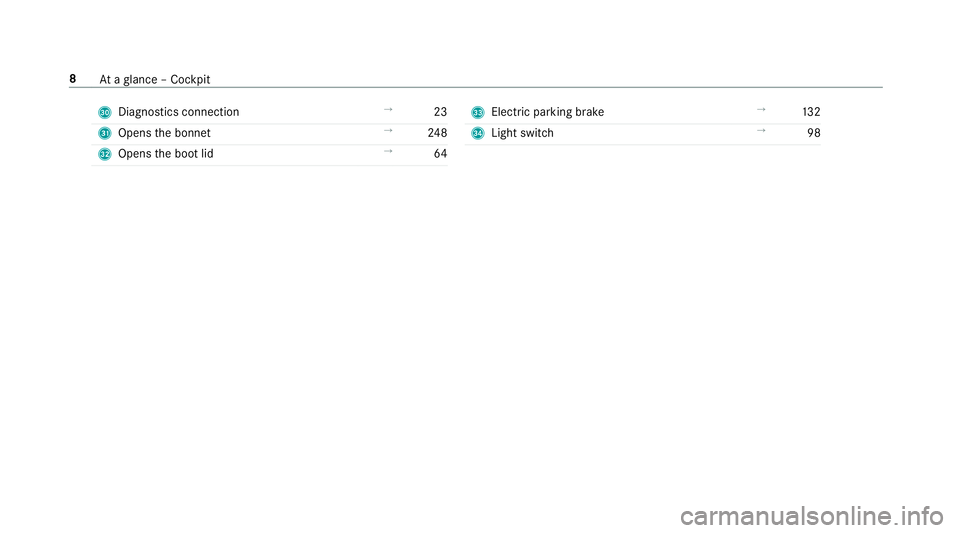
Task: Click the number 34 circle icon
Action: coord(478,133)
